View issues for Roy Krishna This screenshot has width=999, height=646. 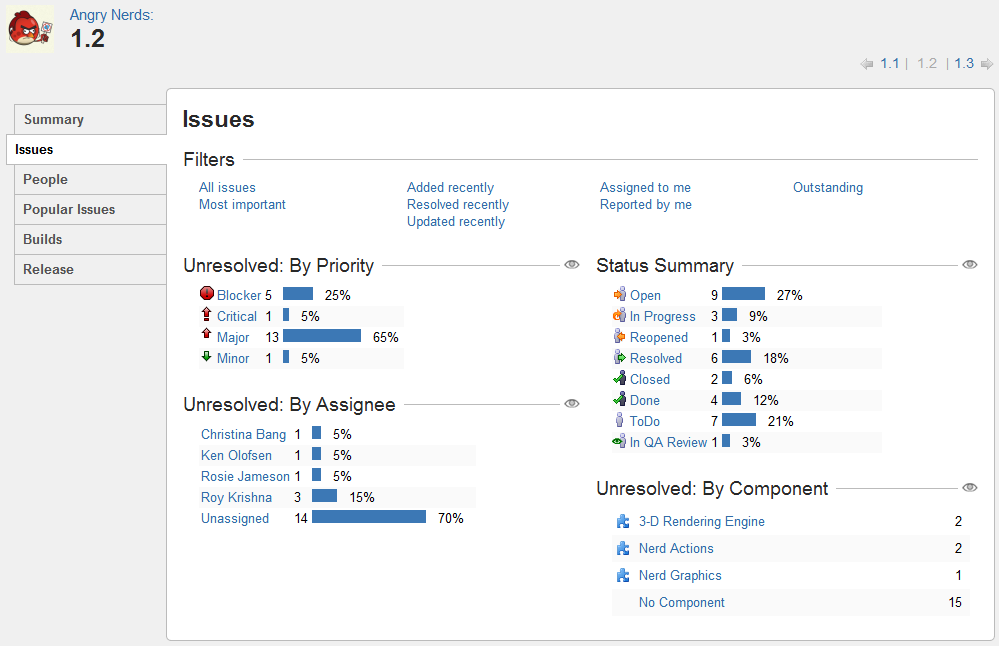click(236, 498)
